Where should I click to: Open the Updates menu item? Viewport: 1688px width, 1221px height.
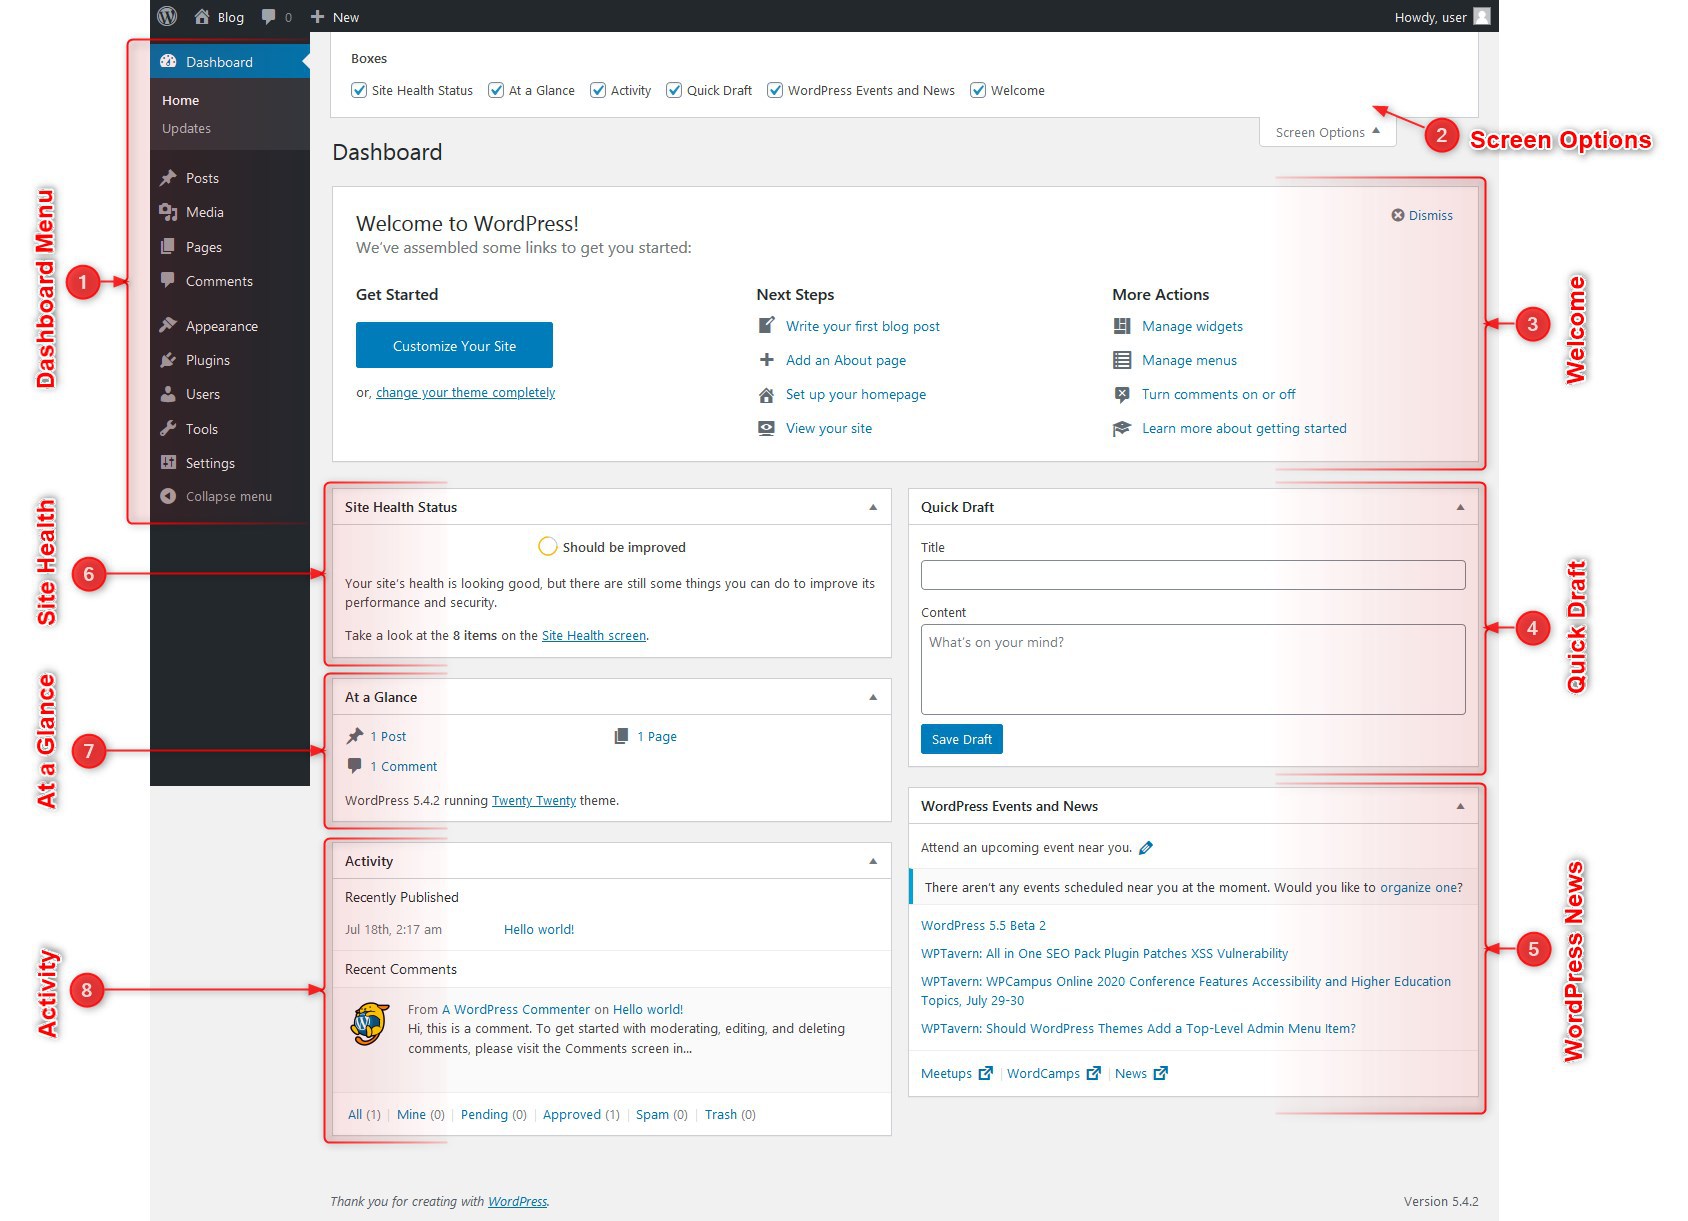186,128
